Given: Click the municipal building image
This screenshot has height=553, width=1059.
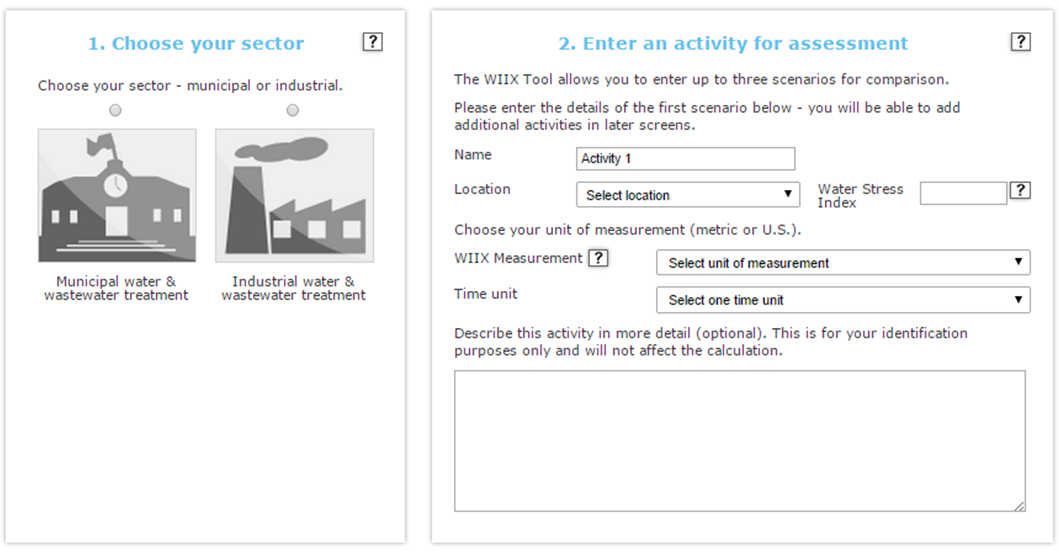Looking at the screenshot, I should click(117, 196).
